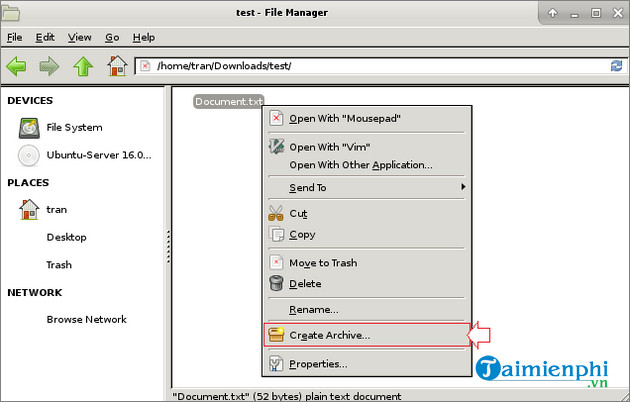The width and height of the screenshot is (630, 402).
Task: Choose Delete from context menu
Action: (367, 284)
